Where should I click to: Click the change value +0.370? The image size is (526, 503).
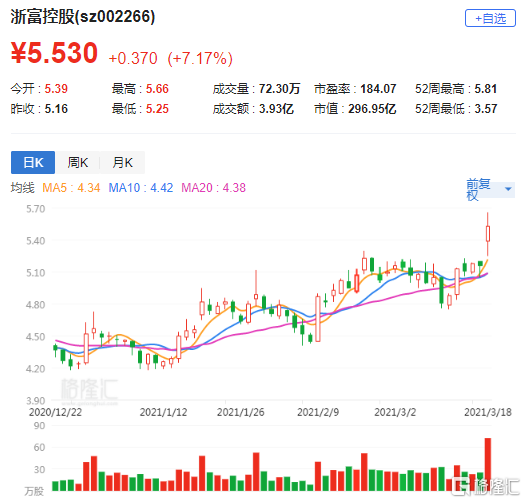[133, 58]
